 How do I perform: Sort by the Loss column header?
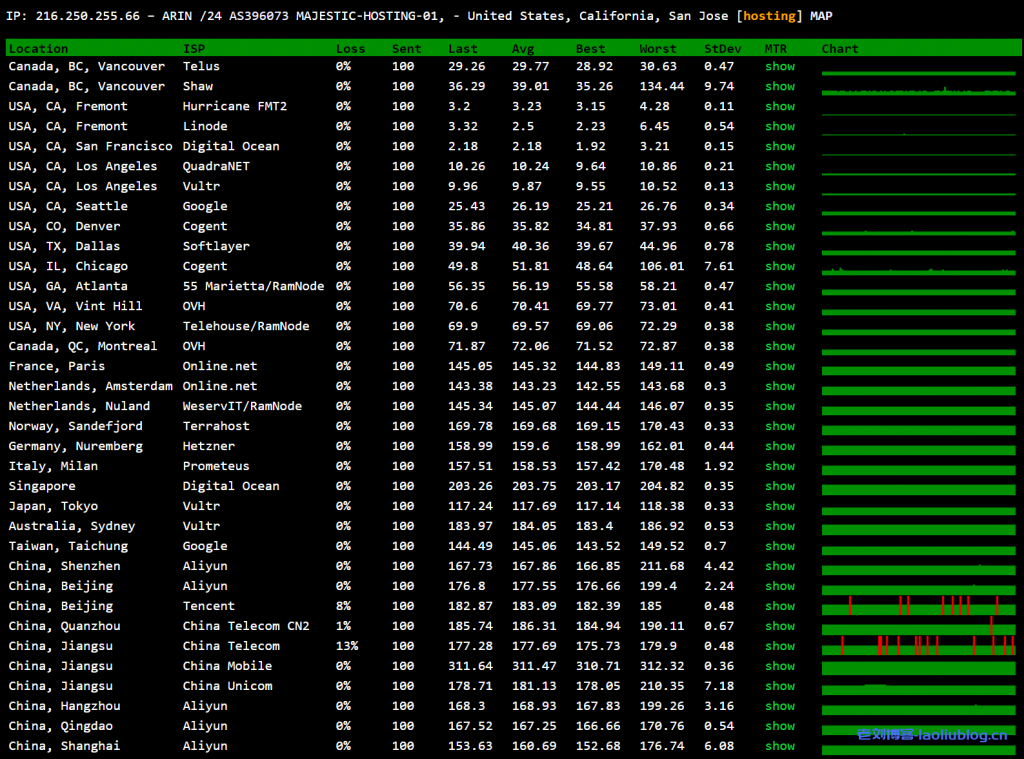[350, 48]
